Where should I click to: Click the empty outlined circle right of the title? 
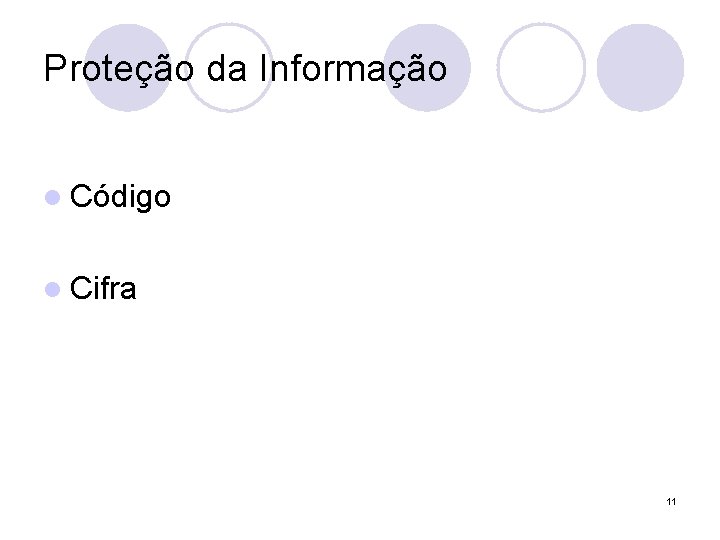pos(541,67)
